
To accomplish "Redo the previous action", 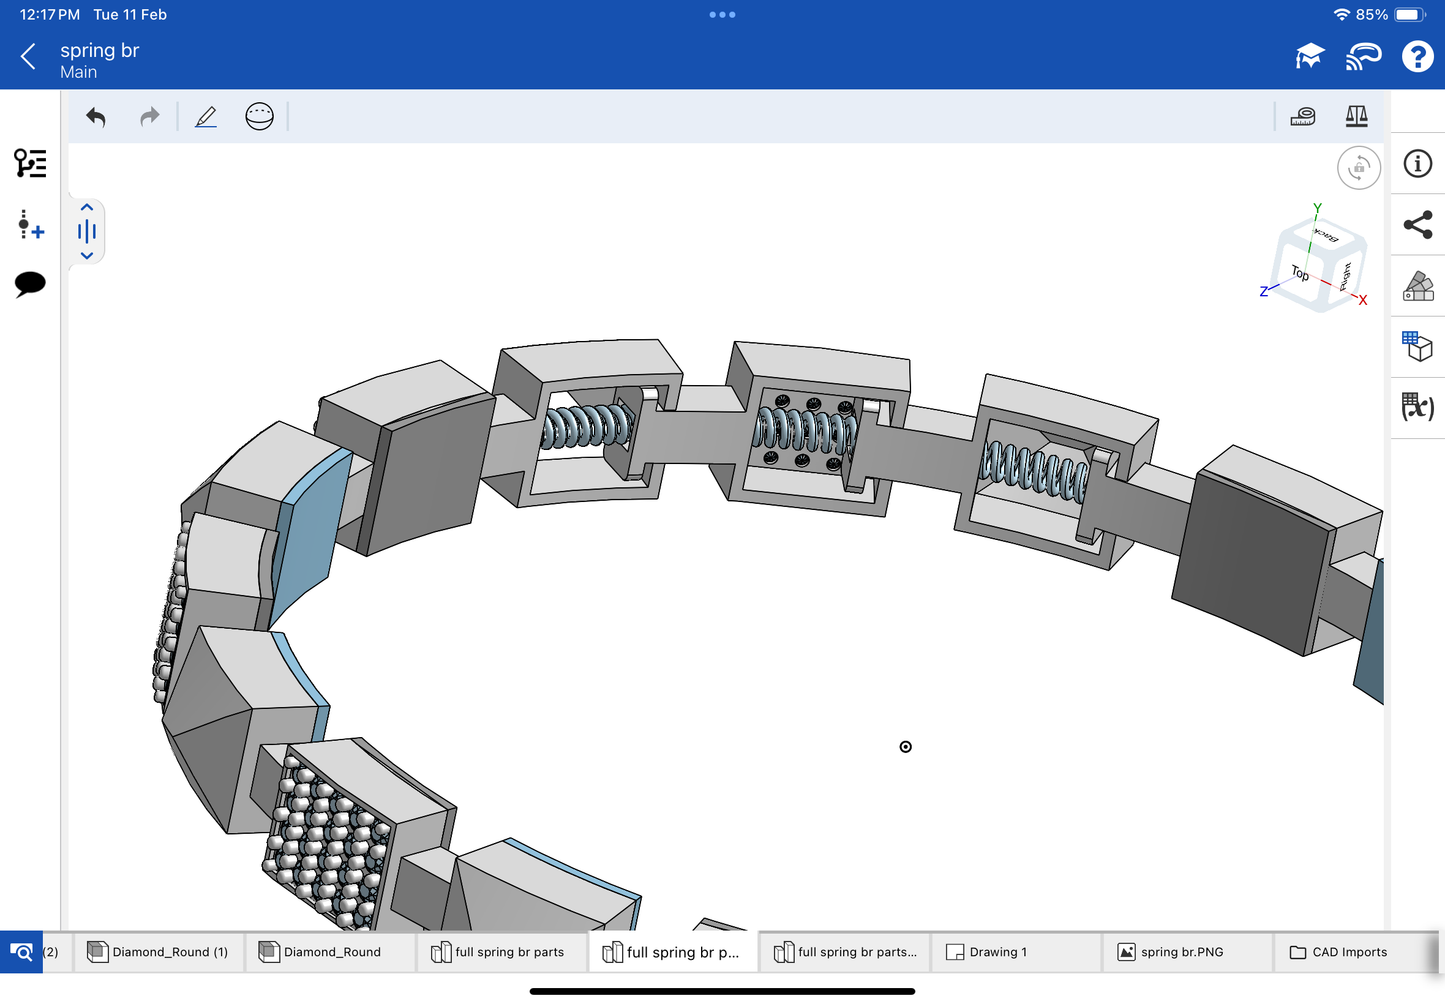I will click(x=149, y=117).
